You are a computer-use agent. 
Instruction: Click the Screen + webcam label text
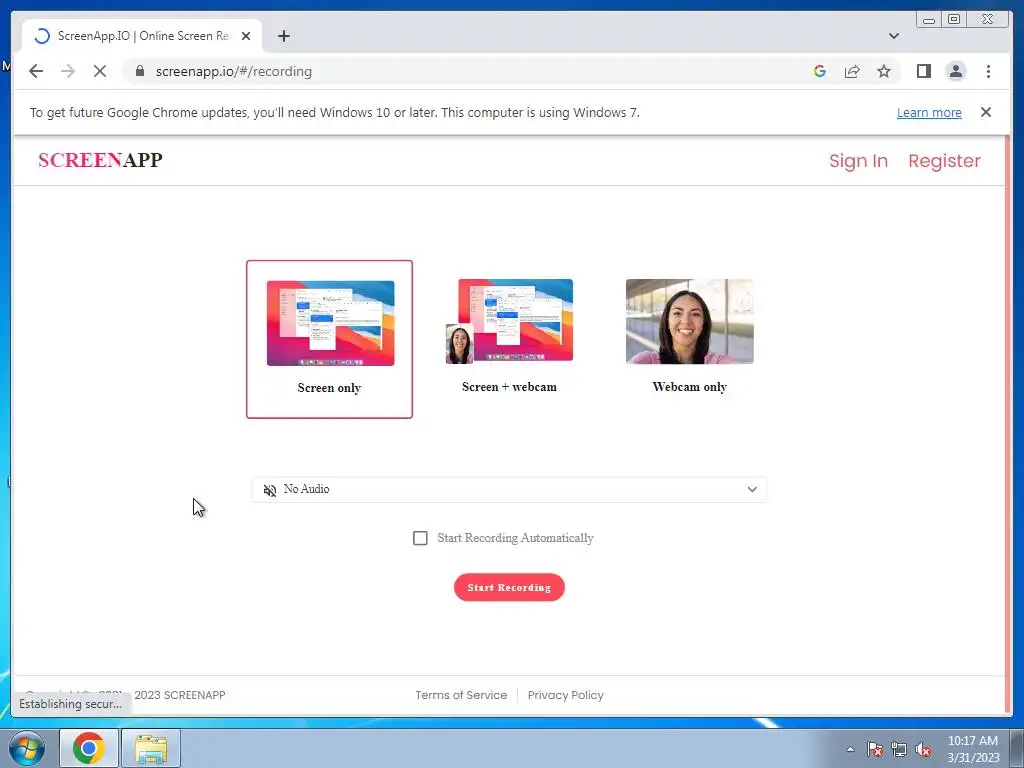509,387
